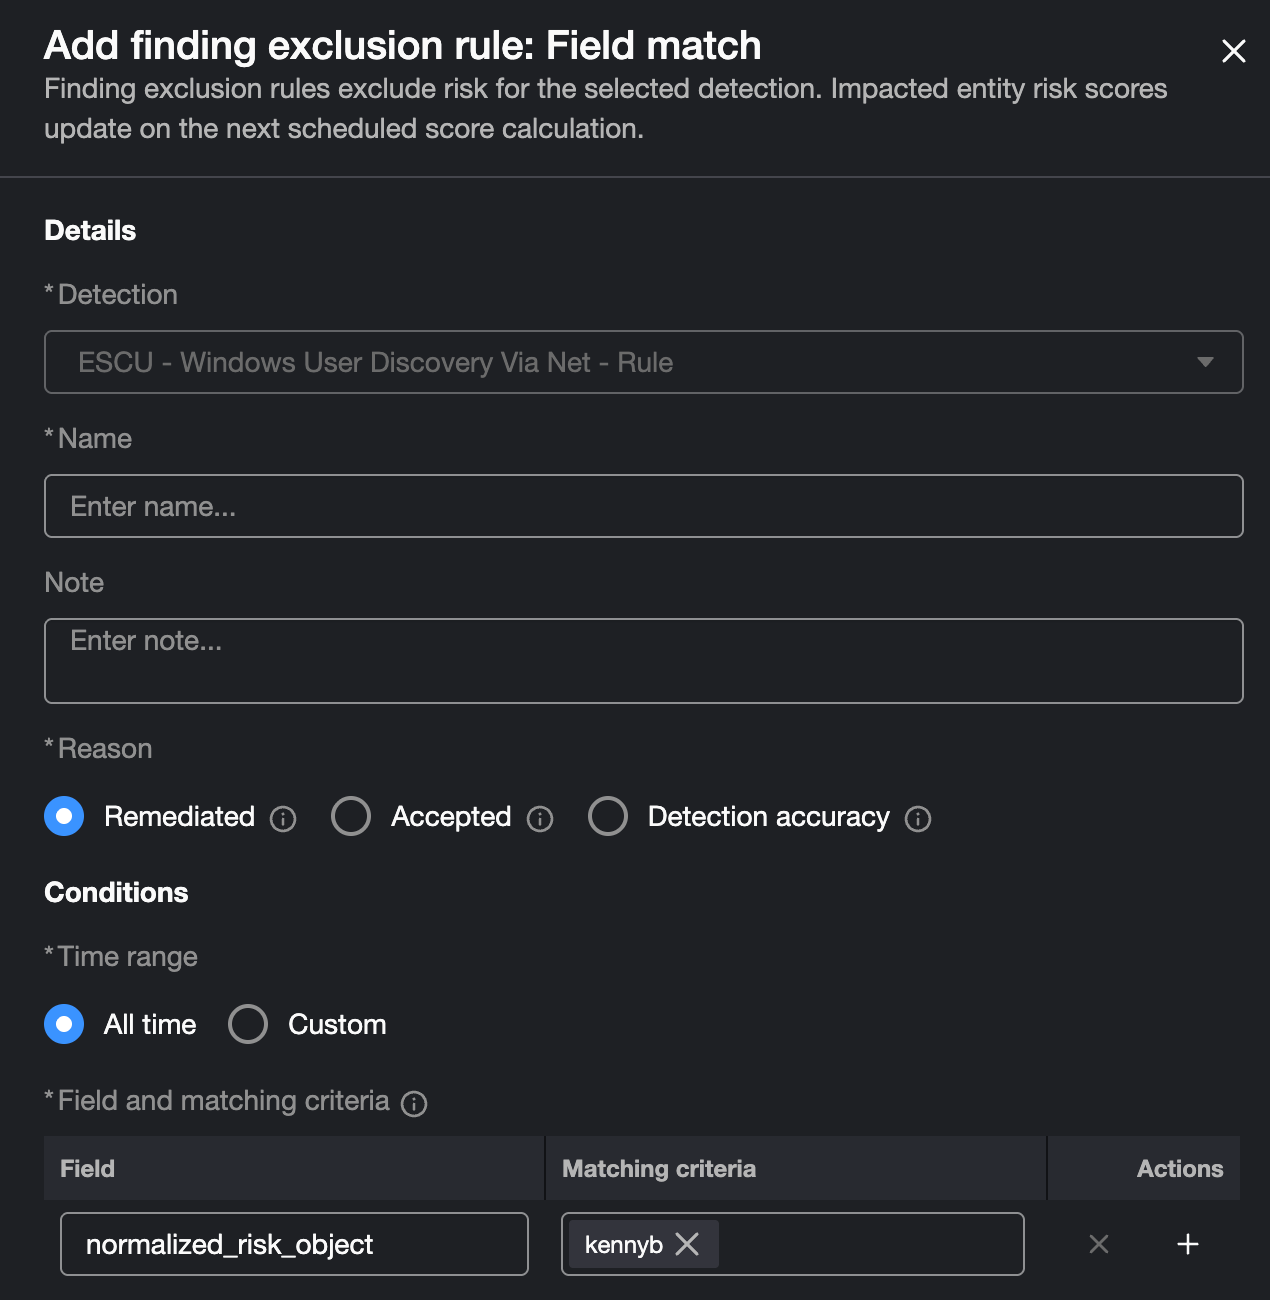Click the normalized_risk_object field input
This screenshot has width=1270, height=1300.
[x=294, y=1244]
